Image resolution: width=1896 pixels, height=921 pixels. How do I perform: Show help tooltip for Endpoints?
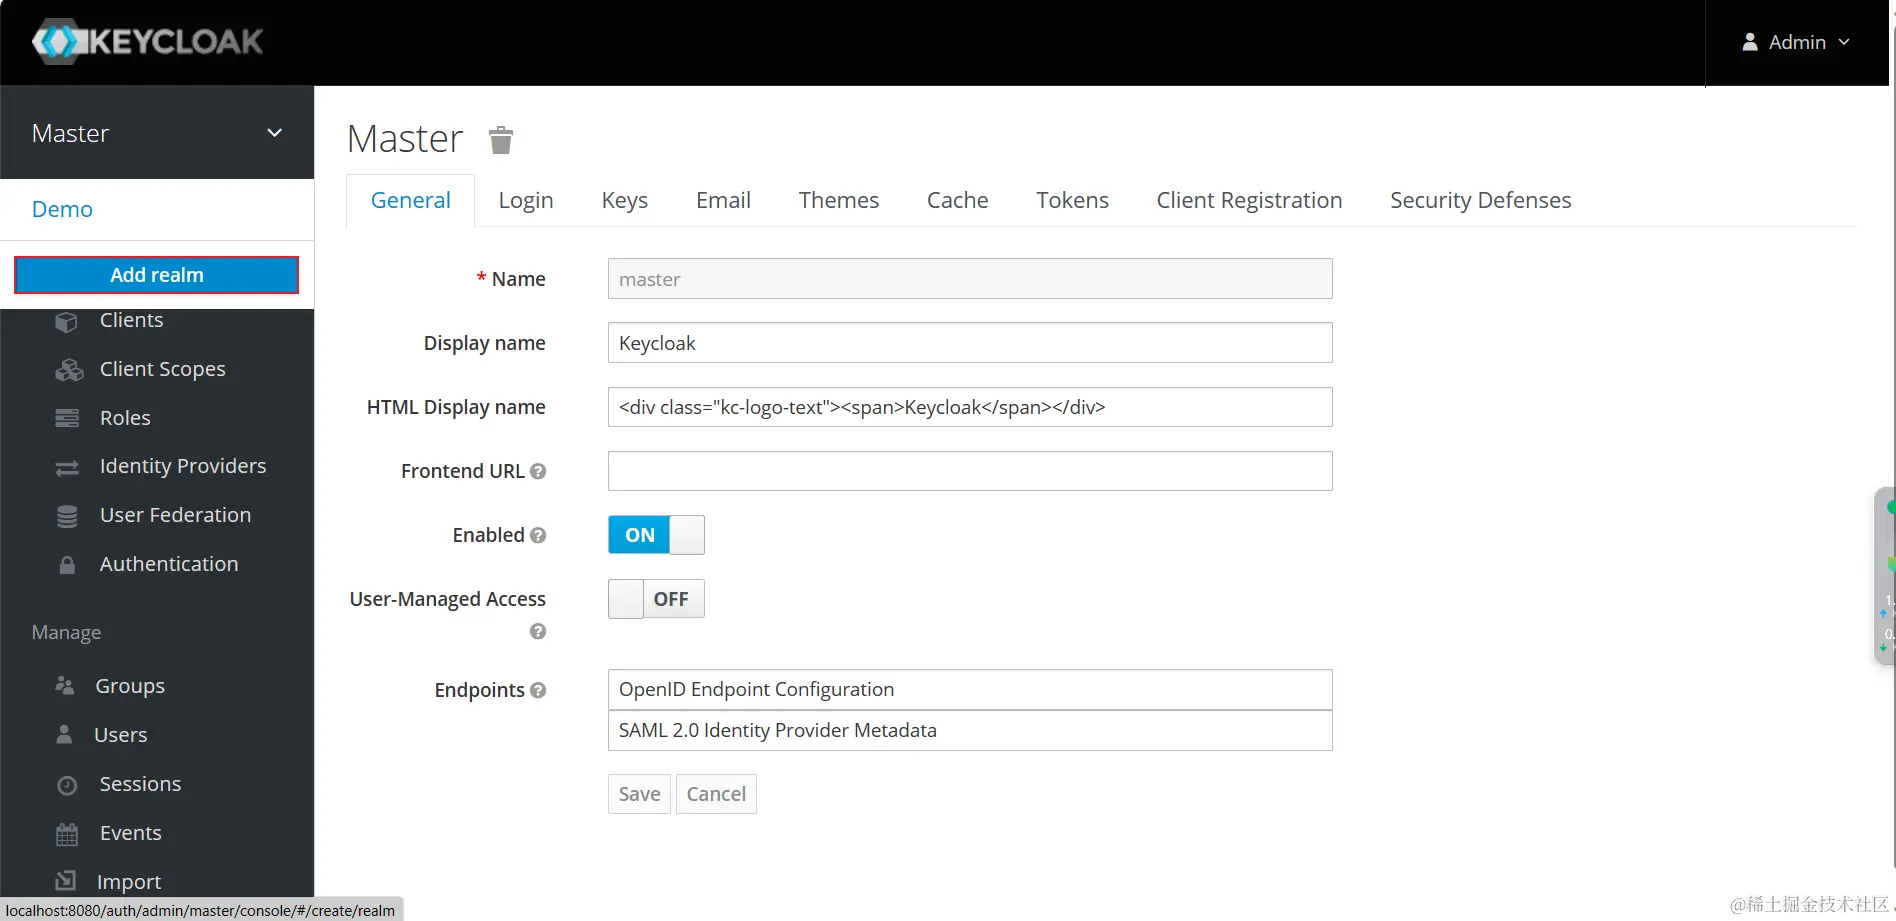538,690
